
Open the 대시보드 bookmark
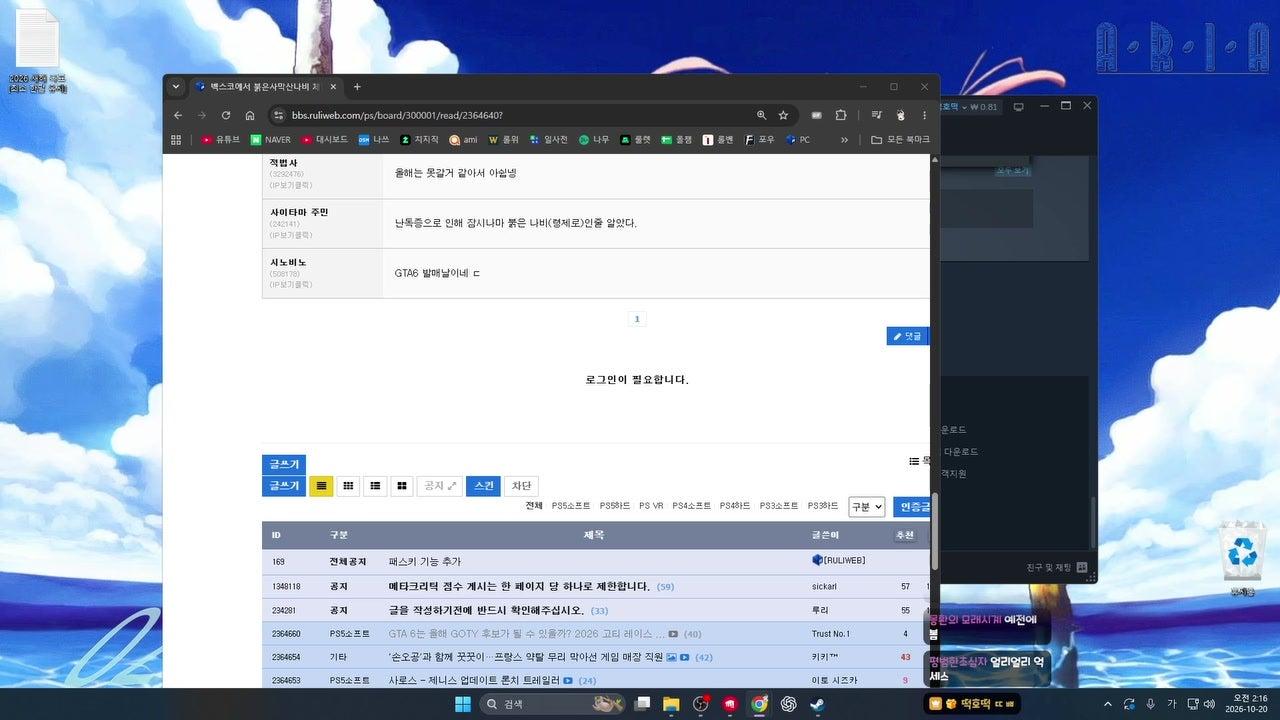click(x=325, y=140)
